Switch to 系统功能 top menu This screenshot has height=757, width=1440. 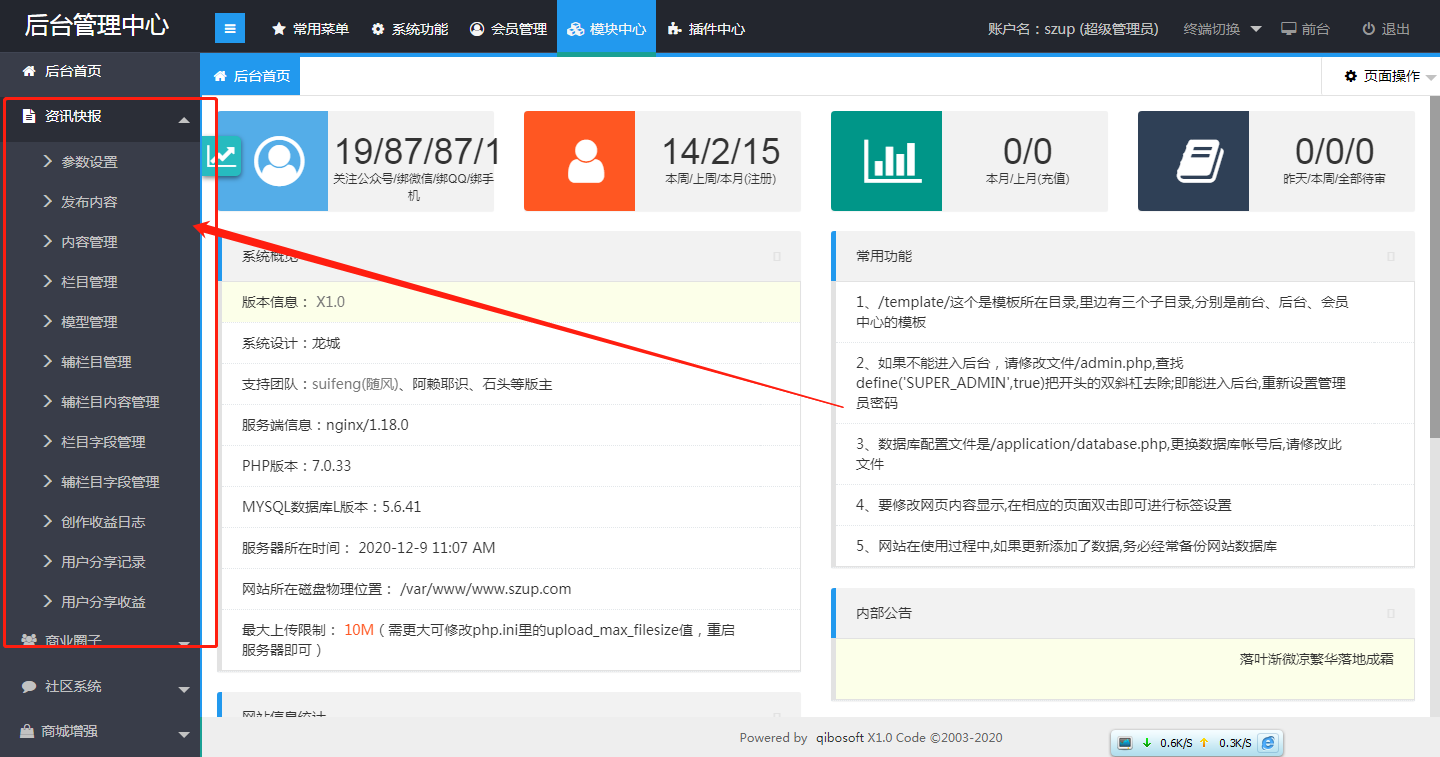coord(409,29)
